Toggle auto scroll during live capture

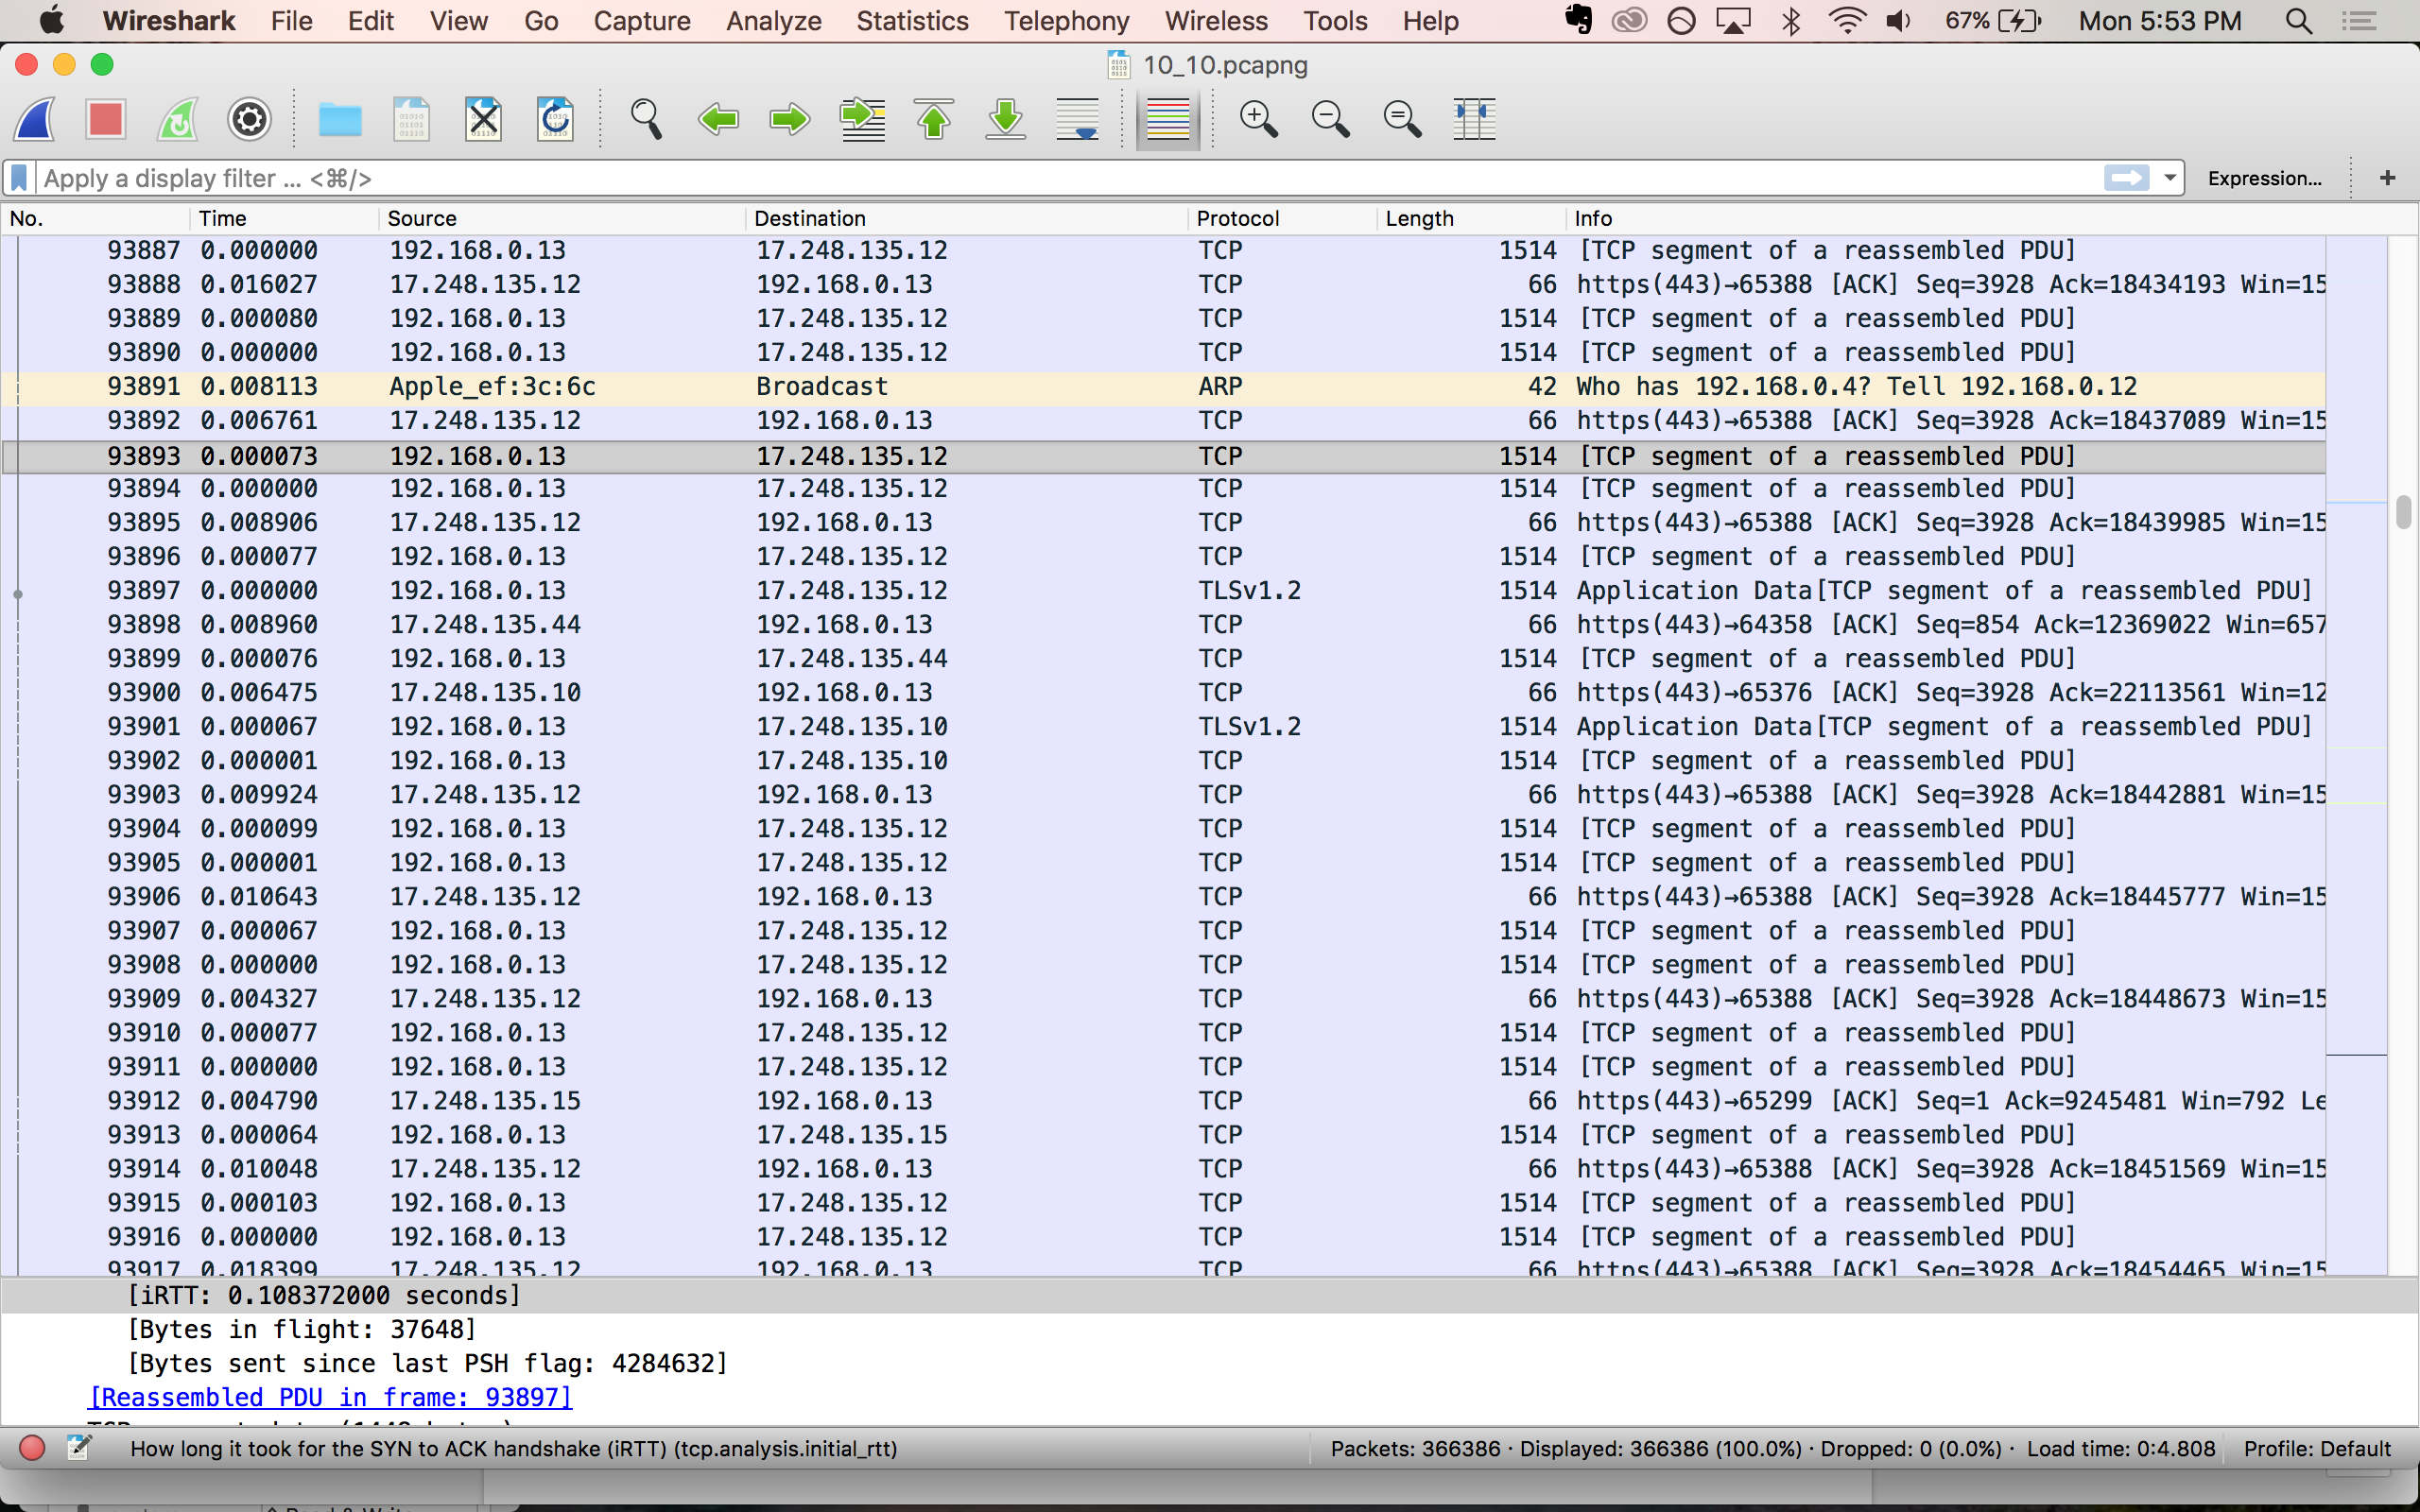(x=1078, y=120)
